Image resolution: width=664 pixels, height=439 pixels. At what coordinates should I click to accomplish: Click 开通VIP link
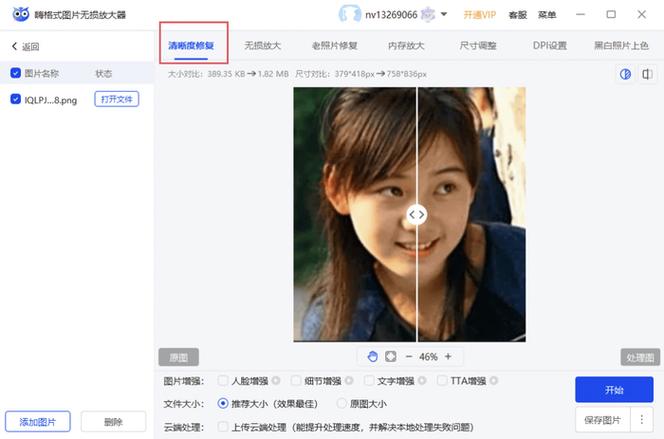tap(479, 15)
